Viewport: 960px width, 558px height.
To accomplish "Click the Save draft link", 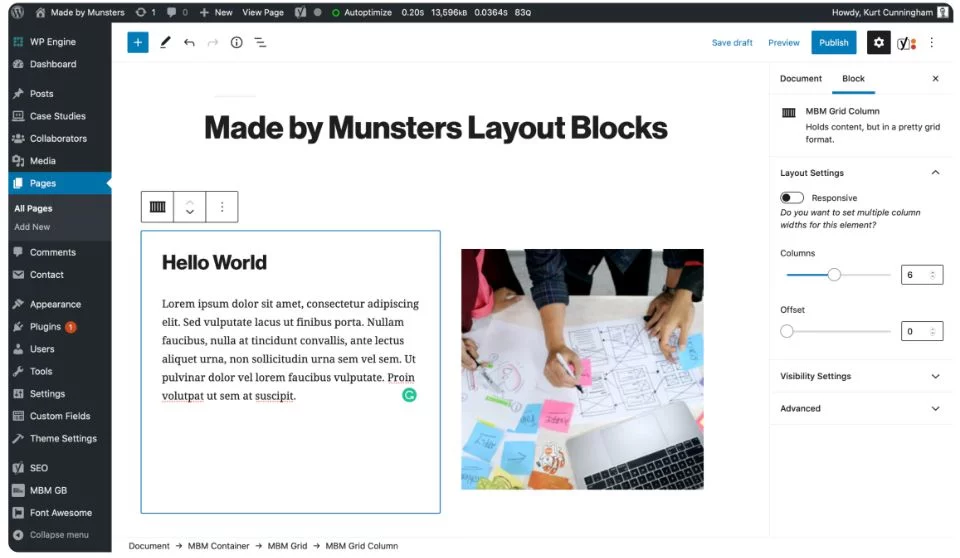I will (732, 43).
